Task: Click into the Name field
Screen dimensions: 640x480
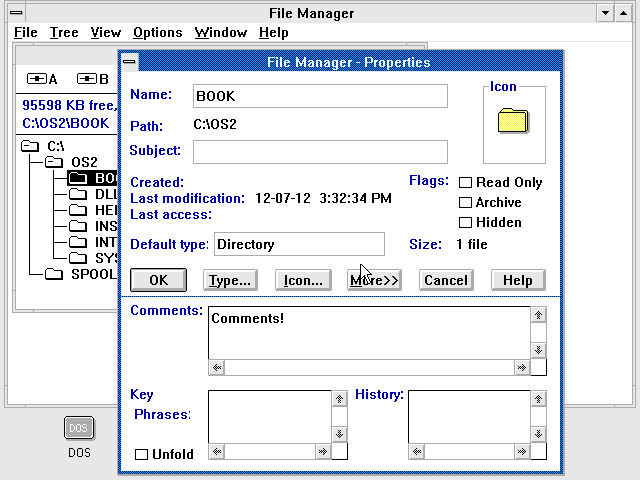Action: [x=320, y=96]
